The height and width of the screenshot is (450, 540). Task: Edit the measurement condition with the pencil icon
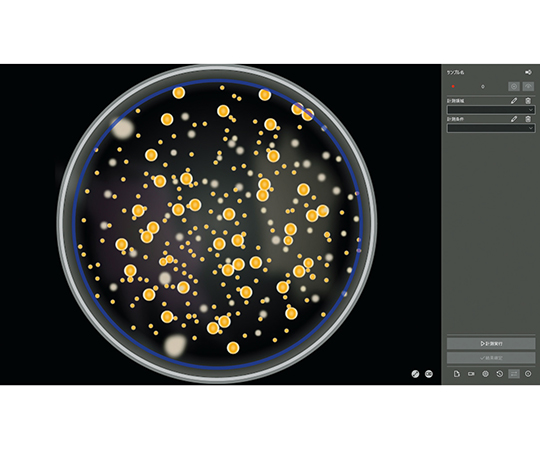pyautogui.click(x=514, y=119)
